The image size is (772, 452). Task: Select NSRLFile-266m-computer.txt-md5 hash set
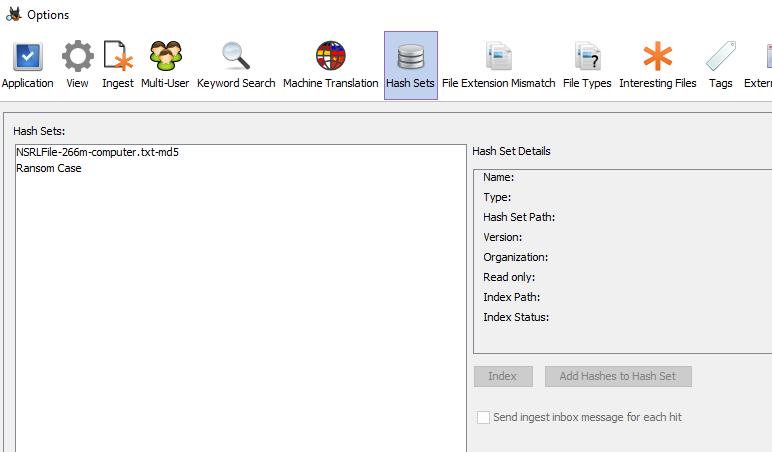(x=97, y=153)
